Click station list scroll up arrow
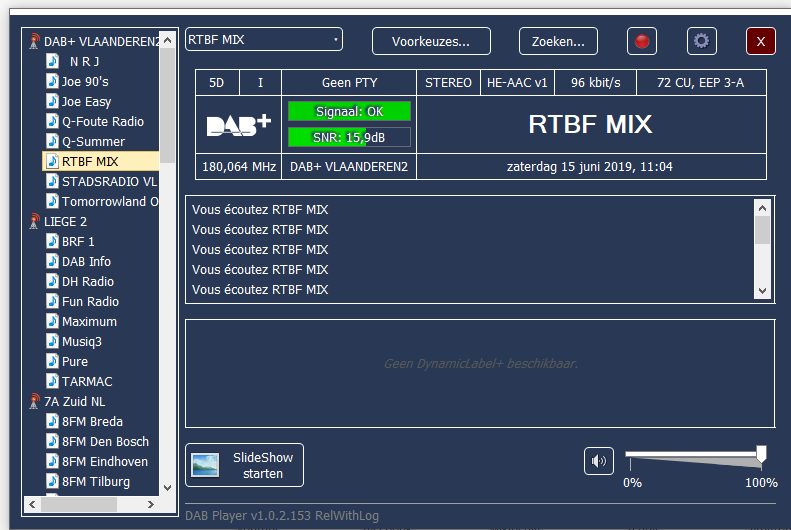 [x=168, y=40]
